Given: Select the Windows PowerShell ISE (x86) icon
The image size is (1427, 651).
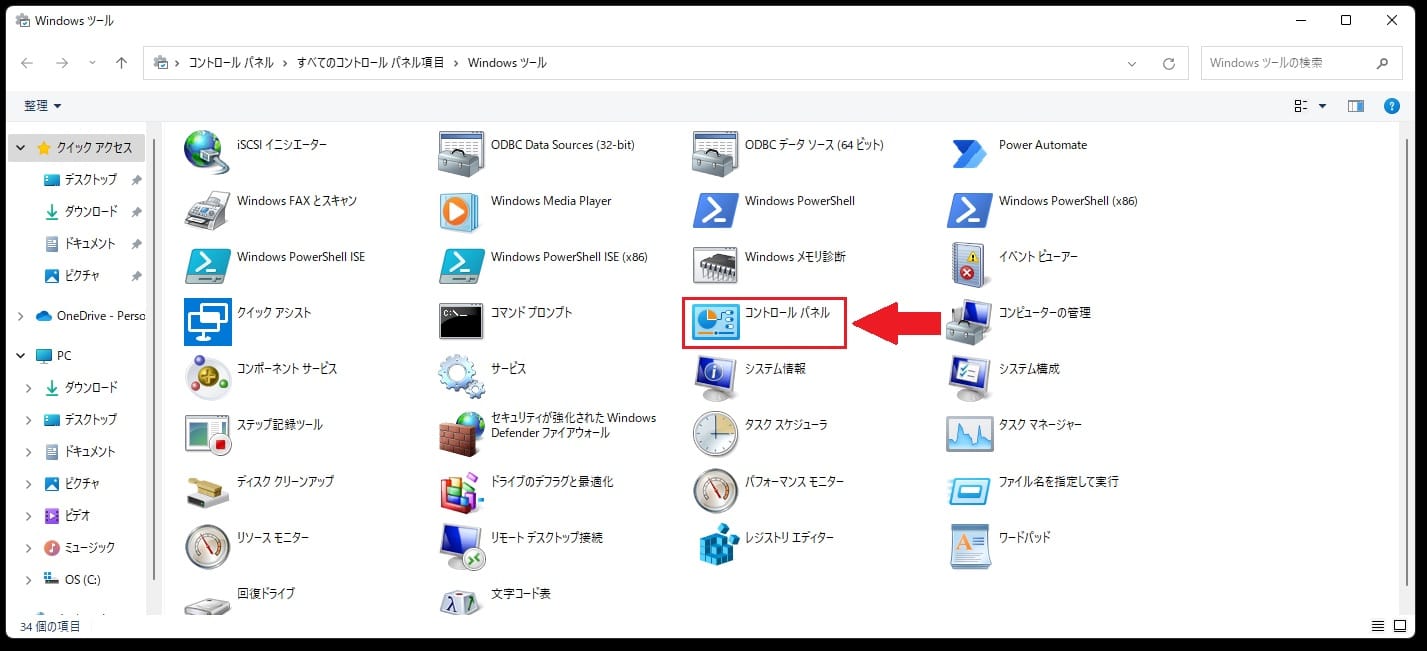Looking at the screenshot, I should (x=461, y=265).
